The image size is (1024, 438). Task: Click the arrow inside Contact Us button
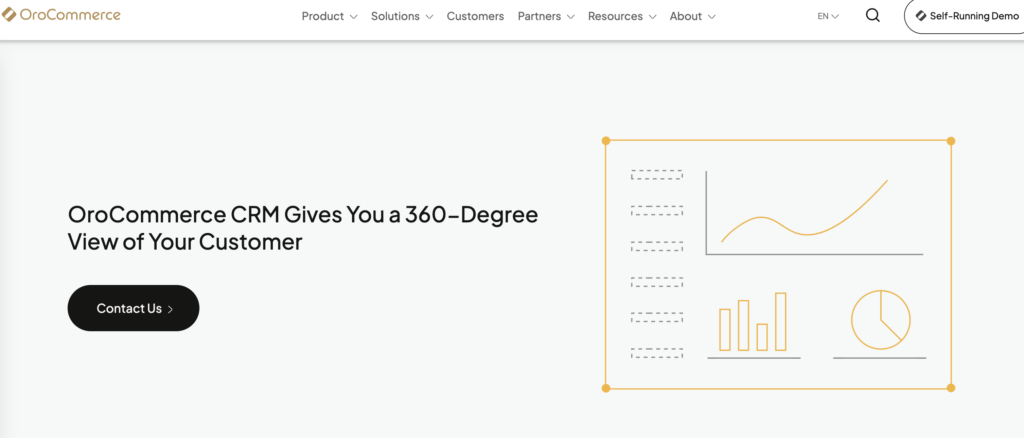coord(171,309)
